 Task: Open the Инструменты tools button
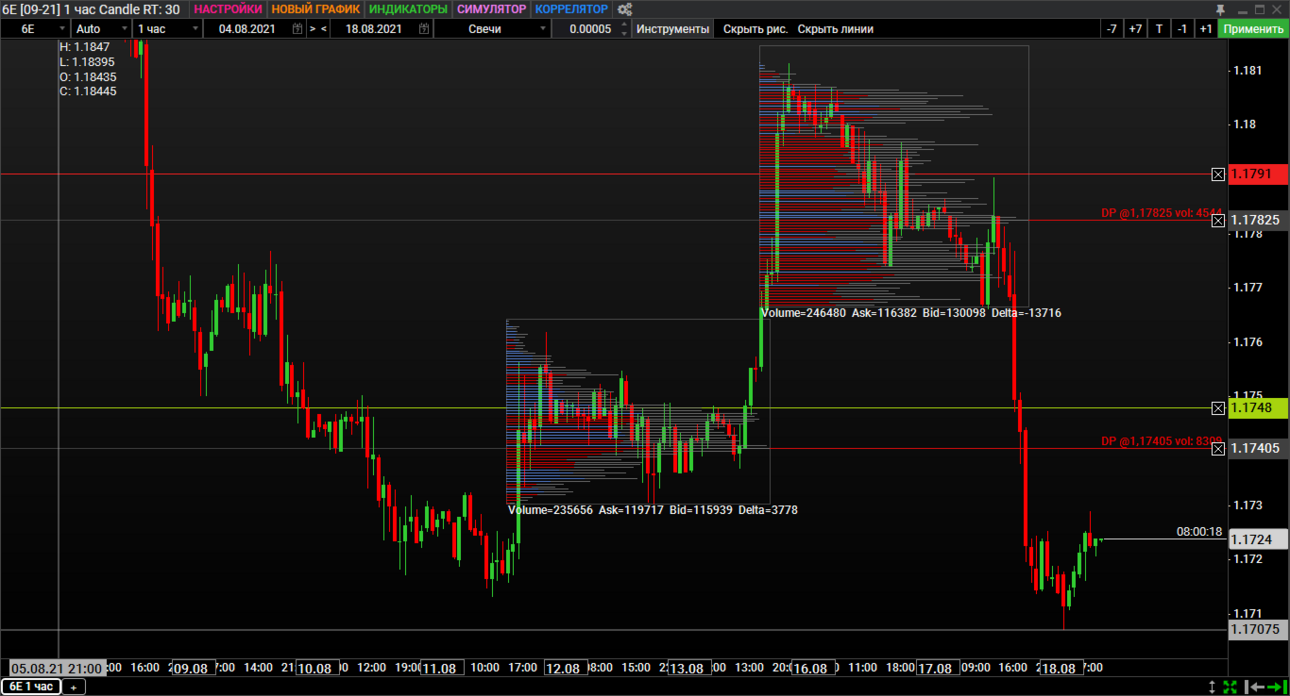[673, 29]
